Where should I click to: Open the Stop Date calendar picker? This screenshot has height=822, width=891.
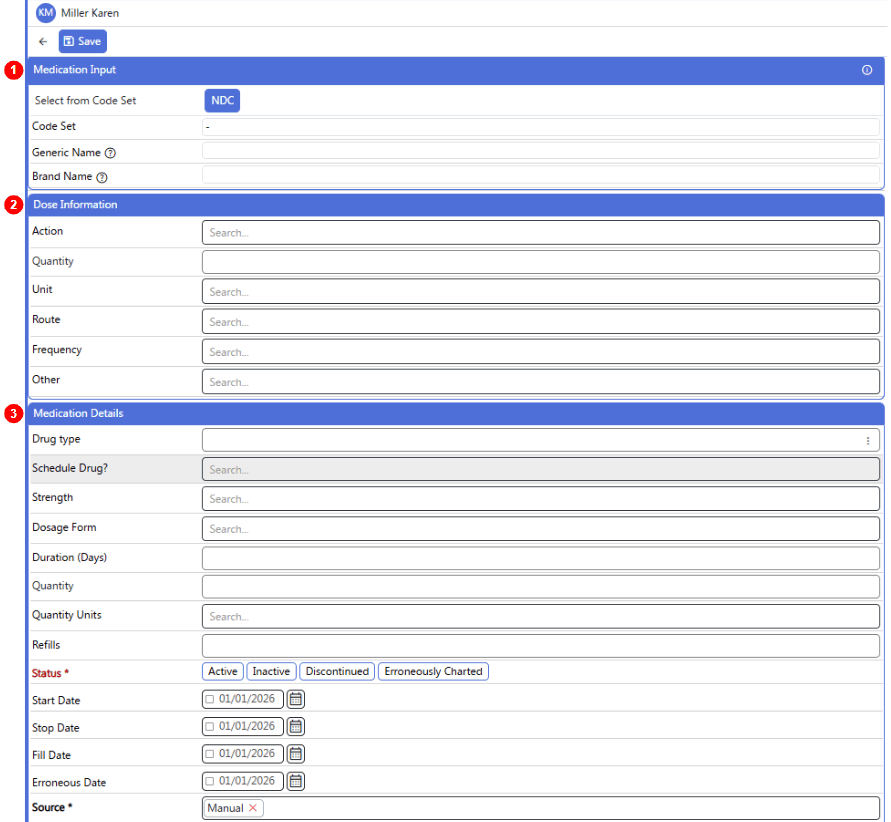(295, 727)
